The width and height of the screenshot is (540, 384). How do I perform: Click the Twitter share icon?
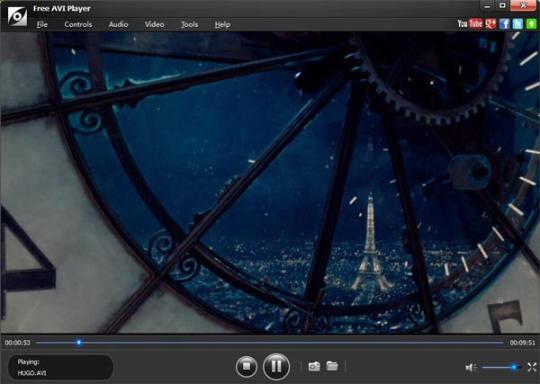coord(518,23)
